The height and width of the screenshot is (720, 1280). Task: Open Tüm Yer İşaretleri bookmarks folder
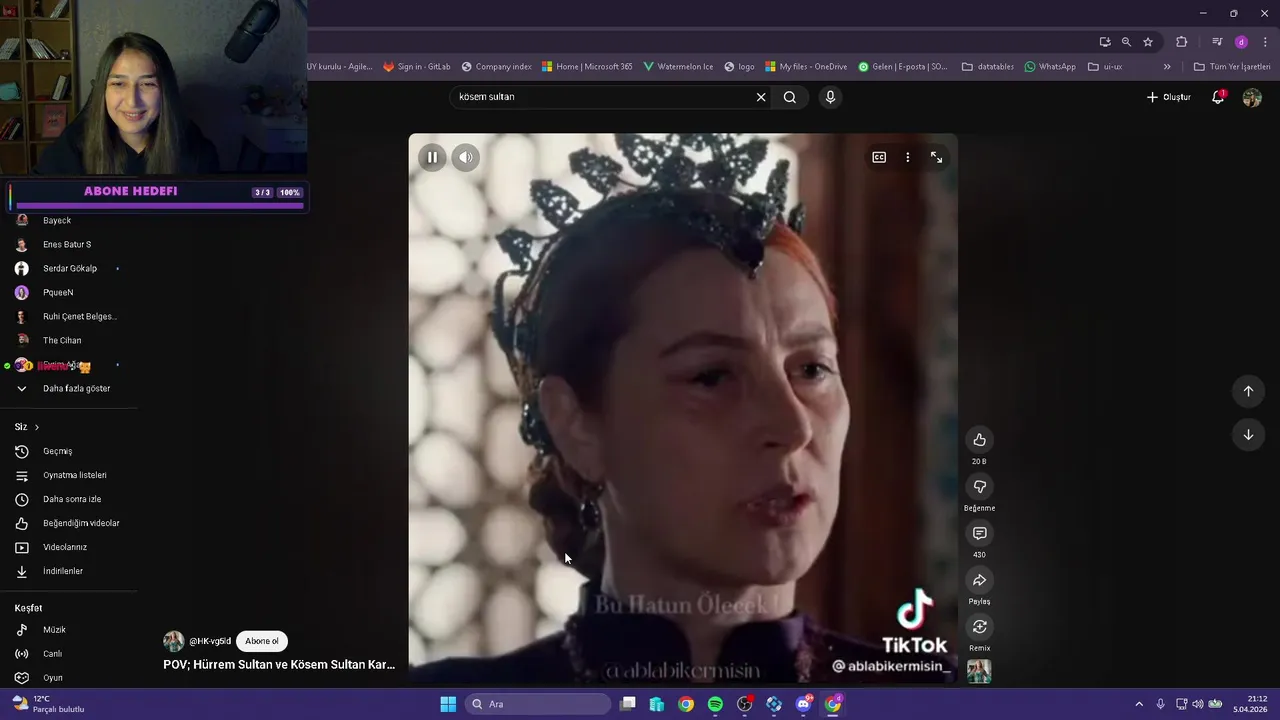(1232, 67)
